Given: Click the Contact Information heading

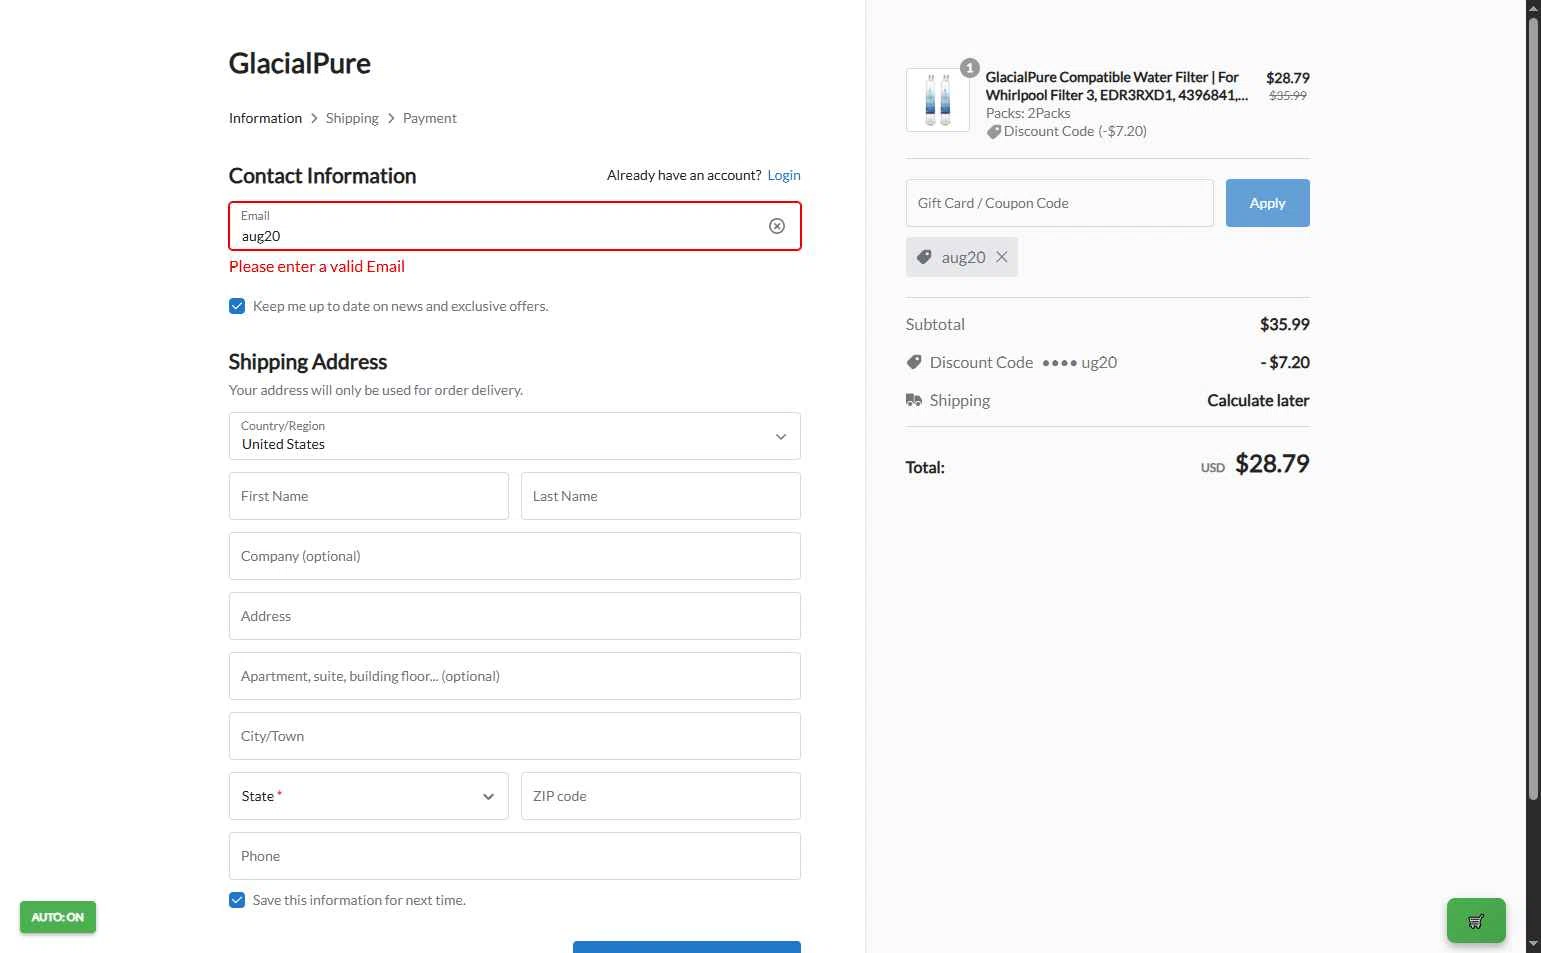Looking at the screenshot, I should [323, 176].
